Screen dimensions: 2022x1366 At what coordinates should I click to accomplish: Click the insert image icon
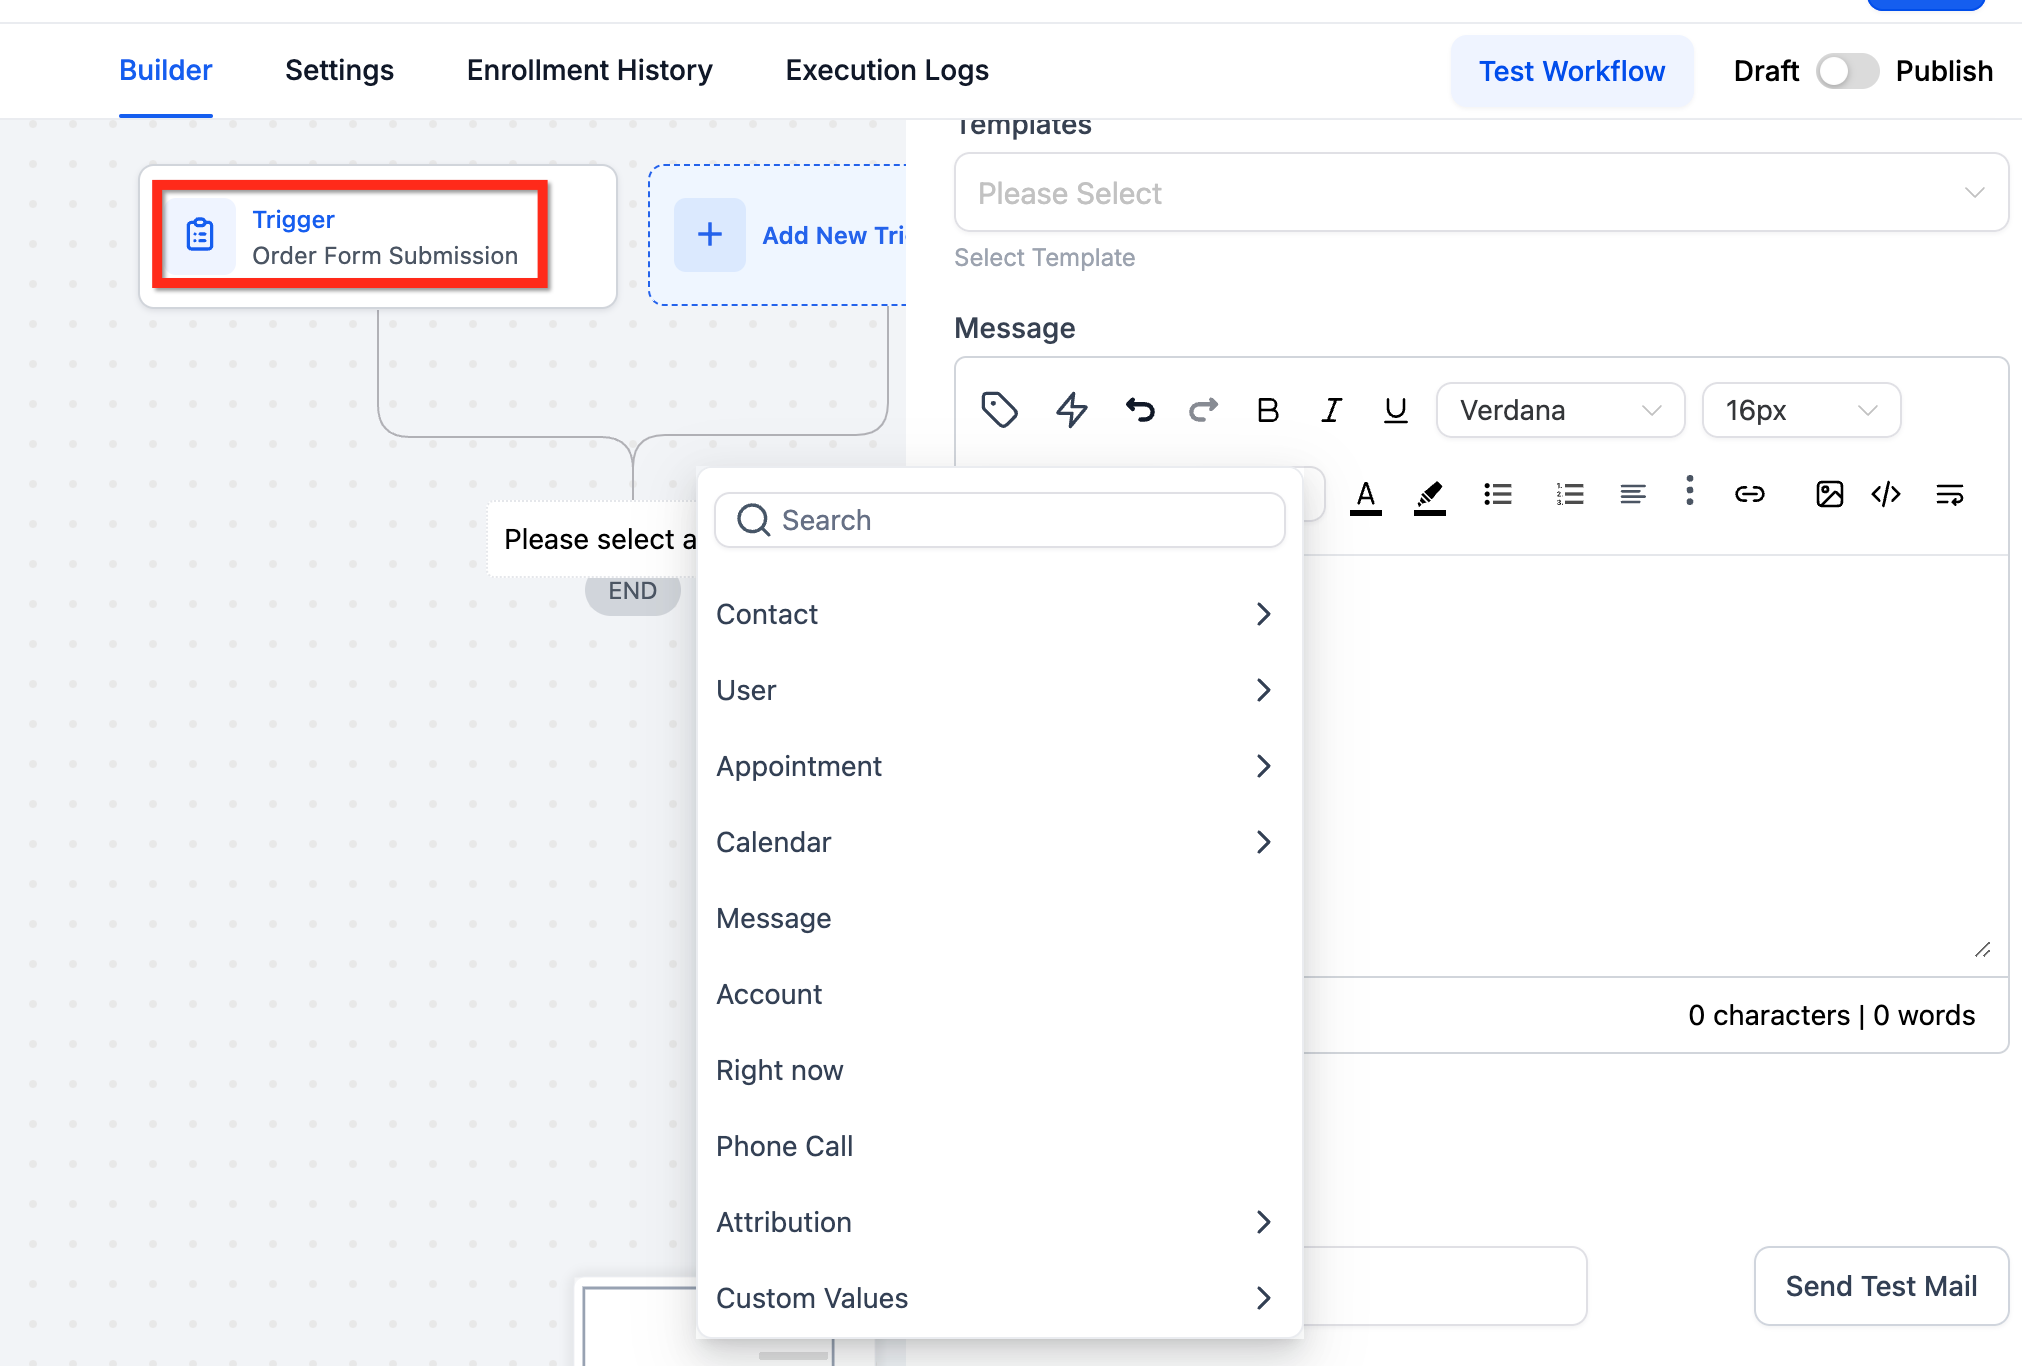(1829, 494)
